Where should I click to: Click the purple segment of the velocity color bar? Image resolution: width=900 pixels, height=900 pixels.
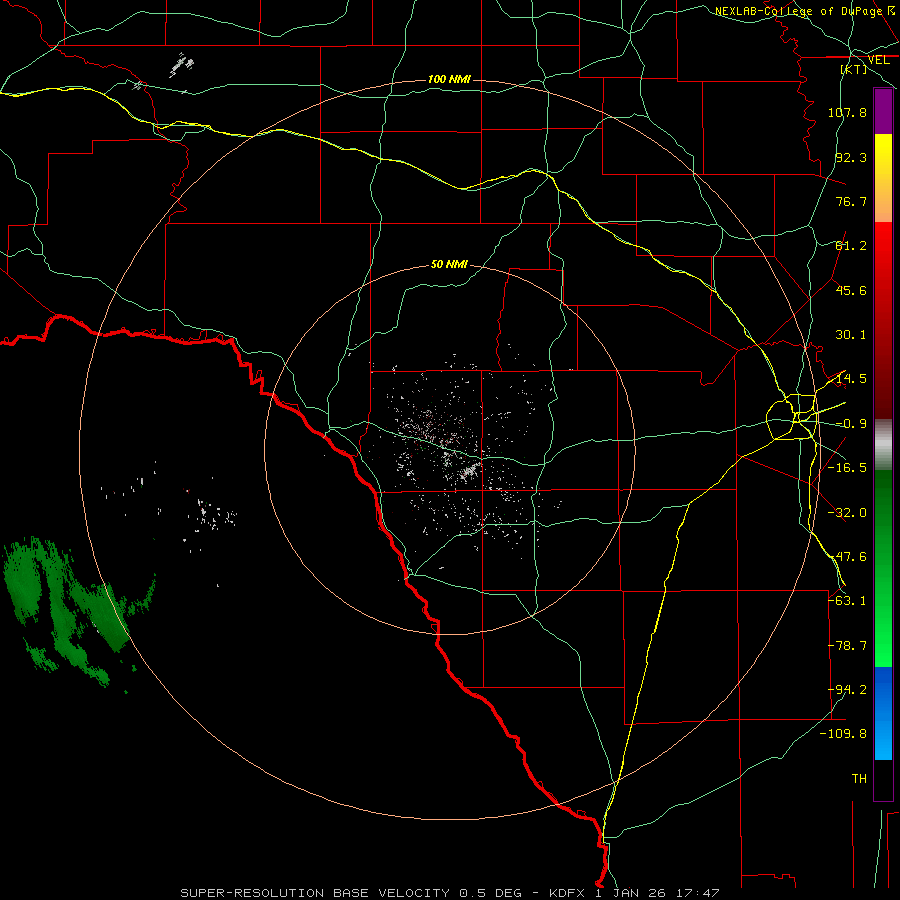coord(883,111)
